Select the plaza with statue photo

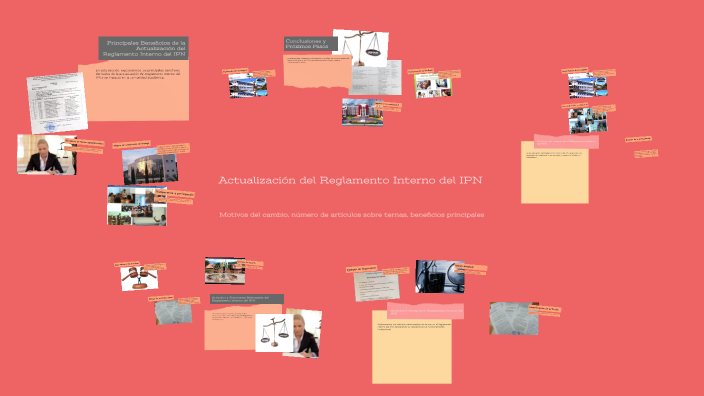[225, 271]
